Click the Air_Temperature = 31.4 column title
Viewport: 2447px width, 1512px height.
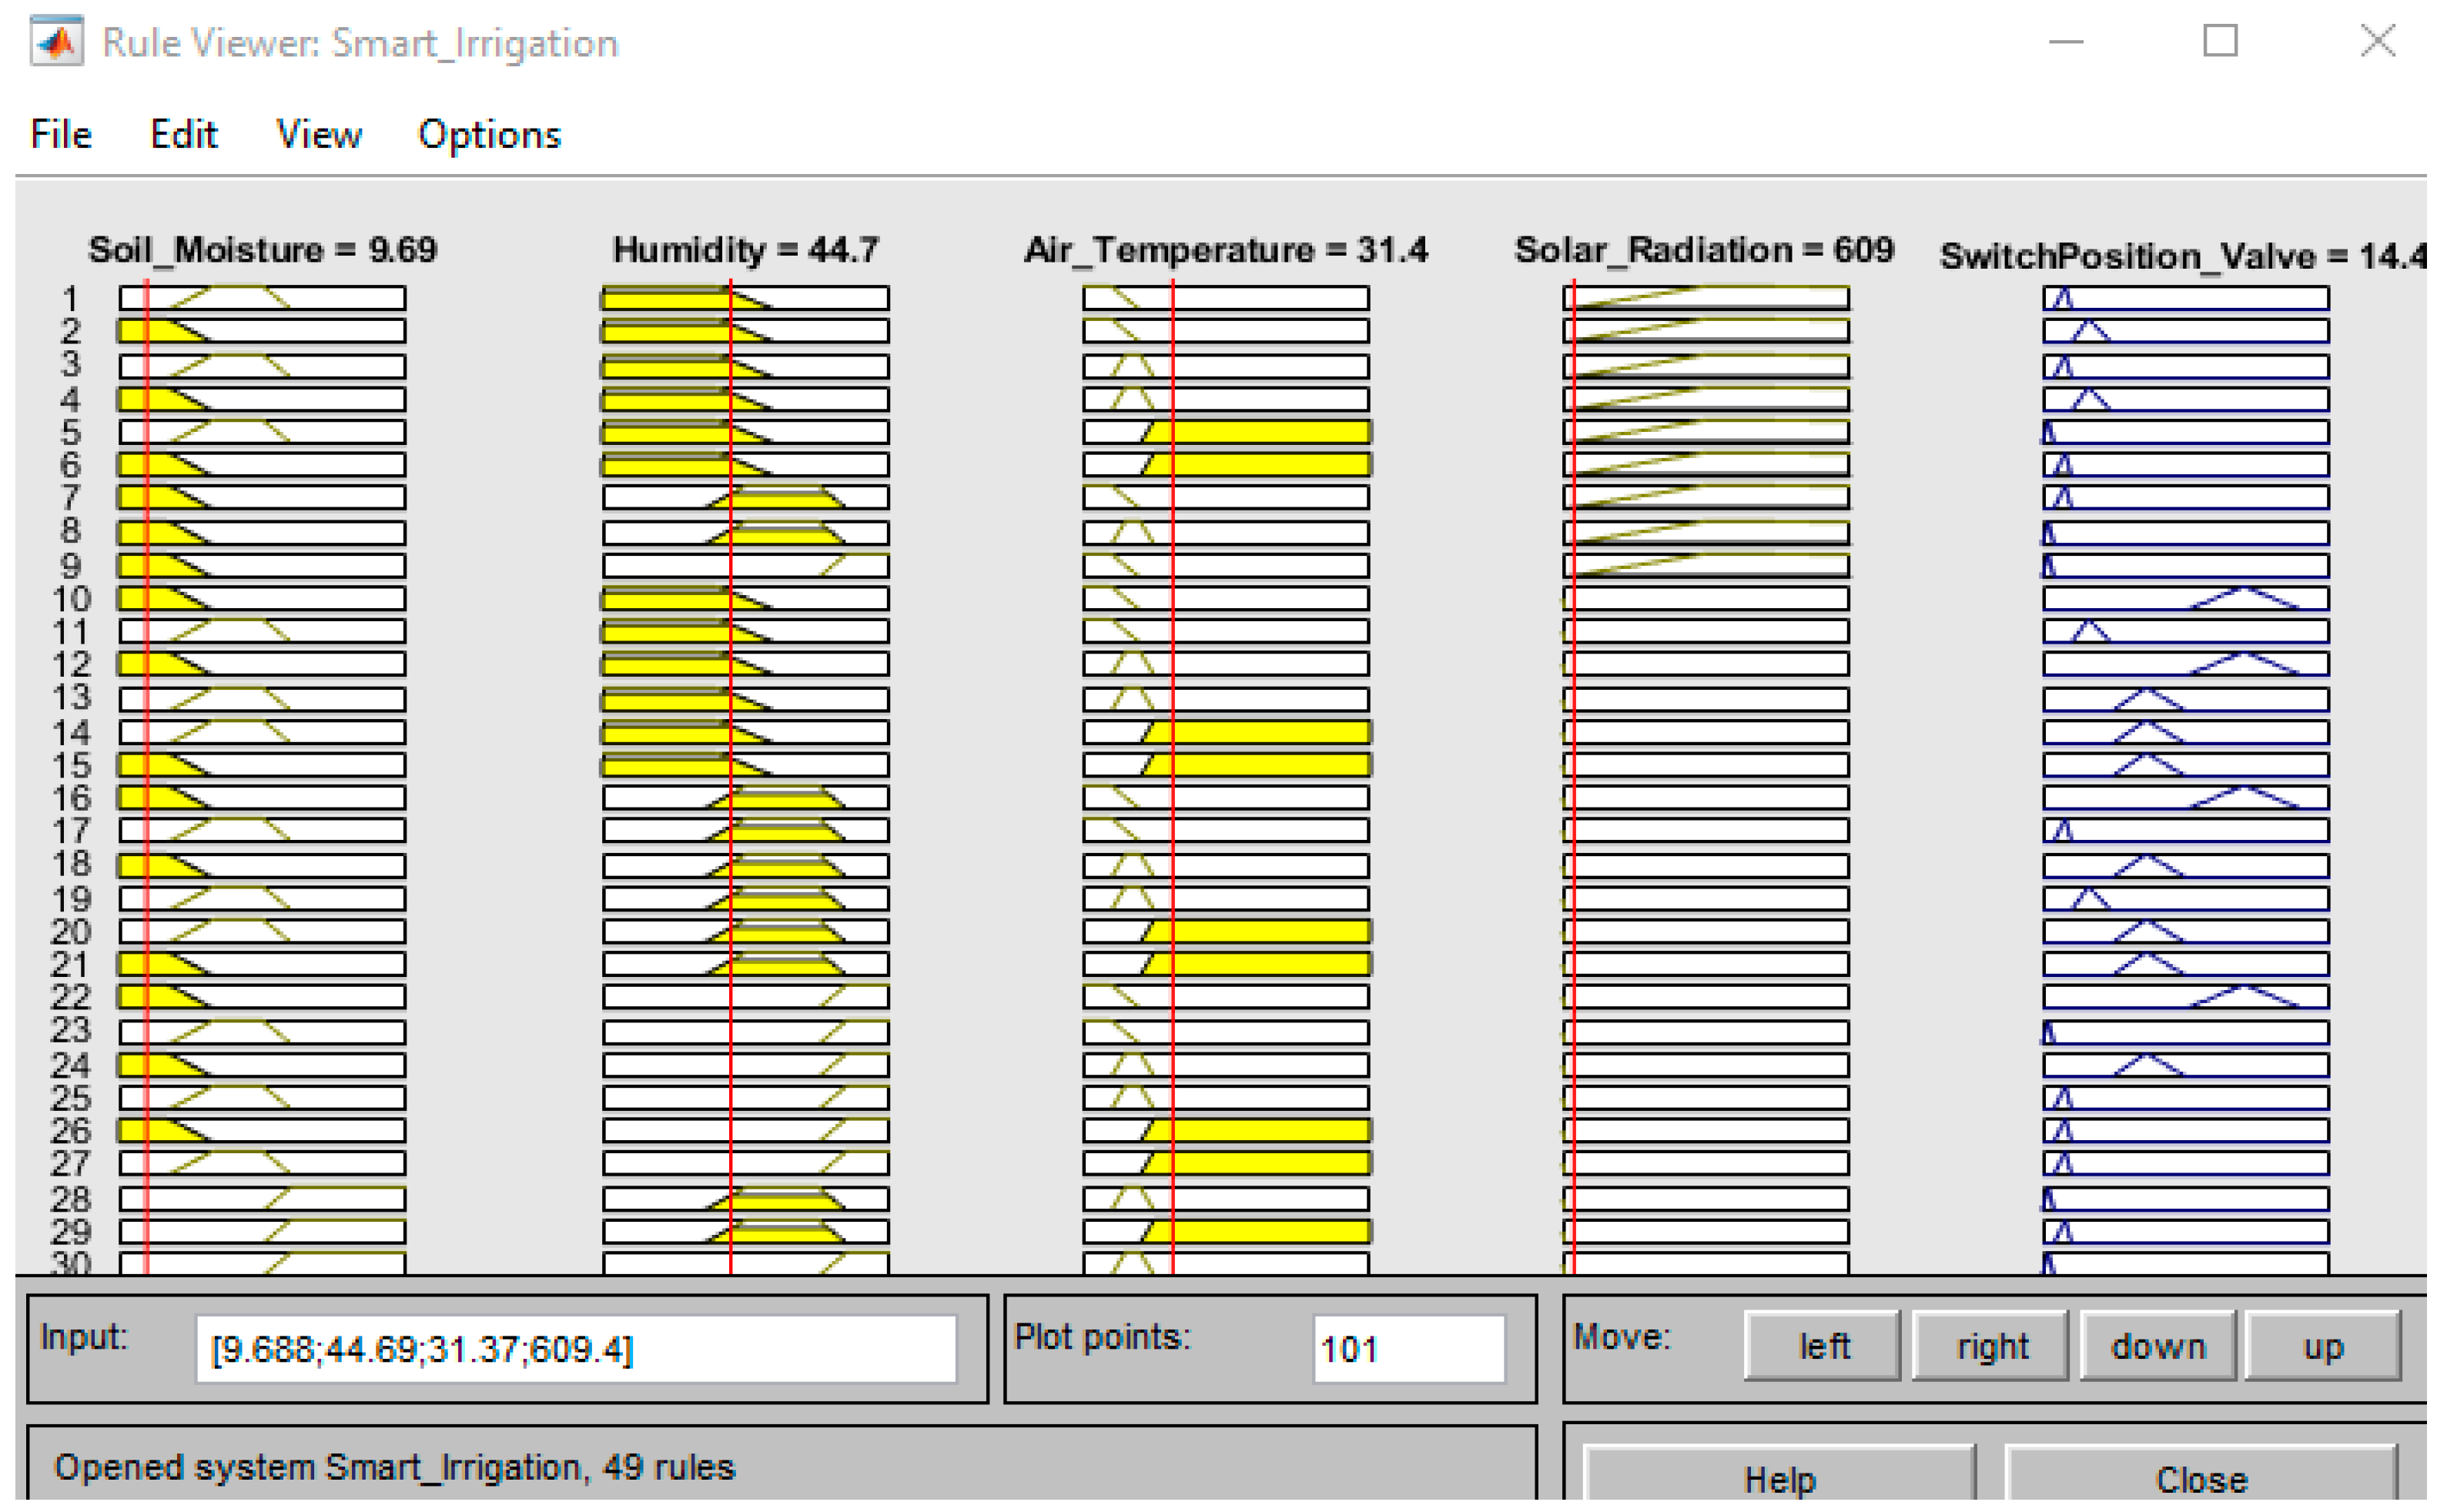click(x=1226, y=249)
